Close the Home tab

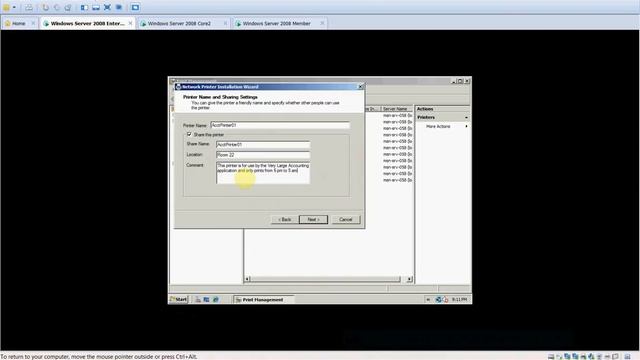(x=33, y=24)
